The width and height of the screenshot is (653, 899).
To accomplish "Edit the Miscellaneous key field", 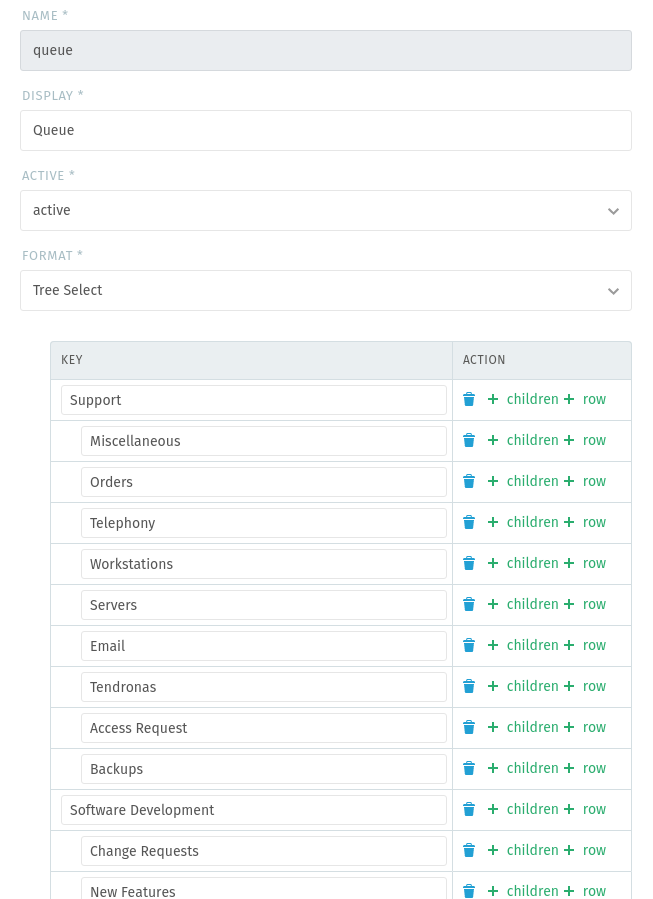I will pos(264,441).
